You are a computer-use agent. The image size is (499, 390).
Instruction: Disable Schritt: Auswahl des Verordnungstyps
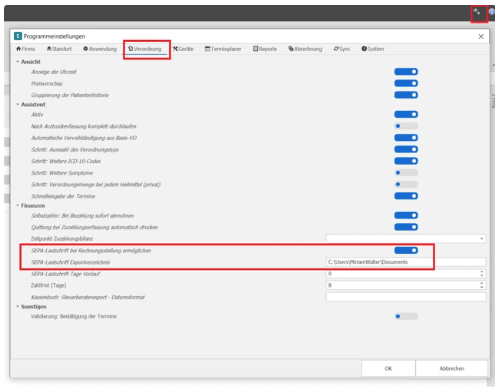point(406,149)
